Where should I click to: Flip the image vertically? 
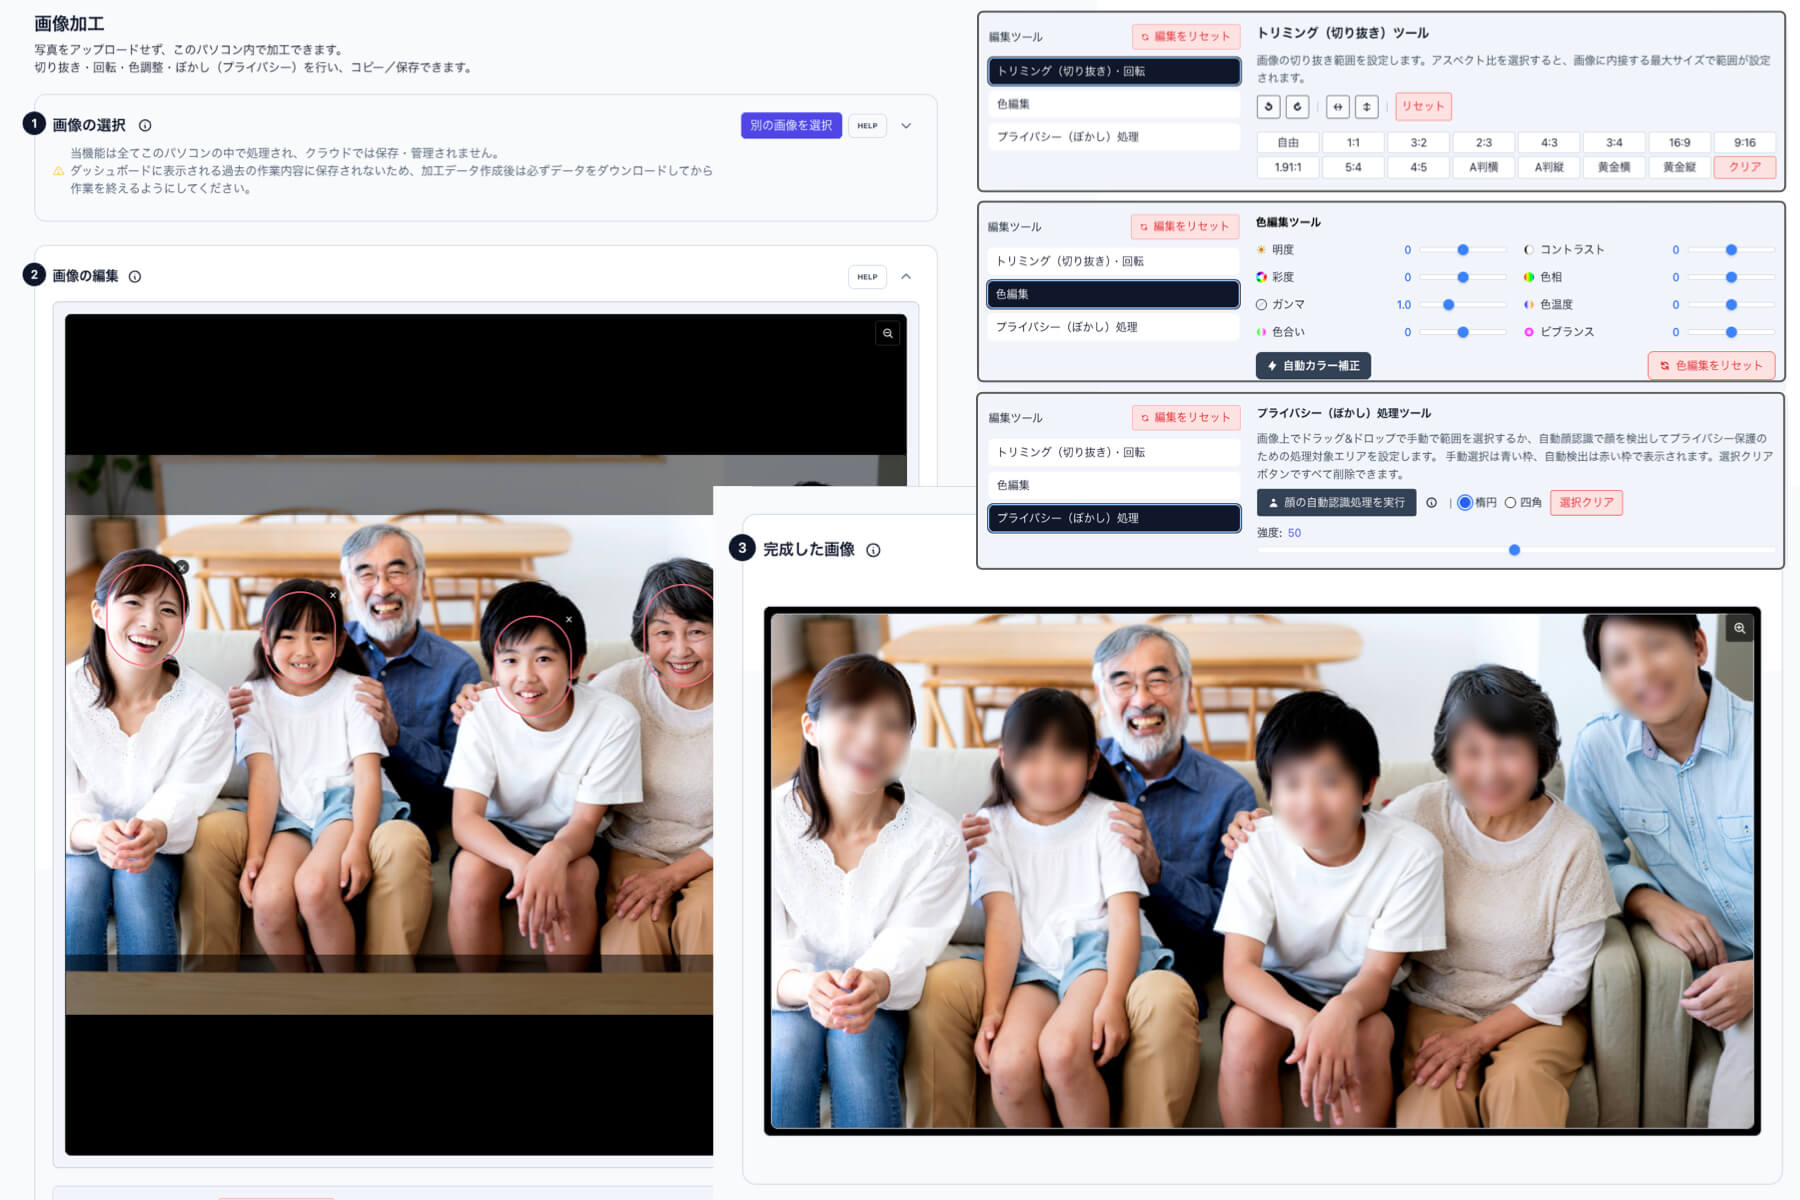(x=1367, y=106)
